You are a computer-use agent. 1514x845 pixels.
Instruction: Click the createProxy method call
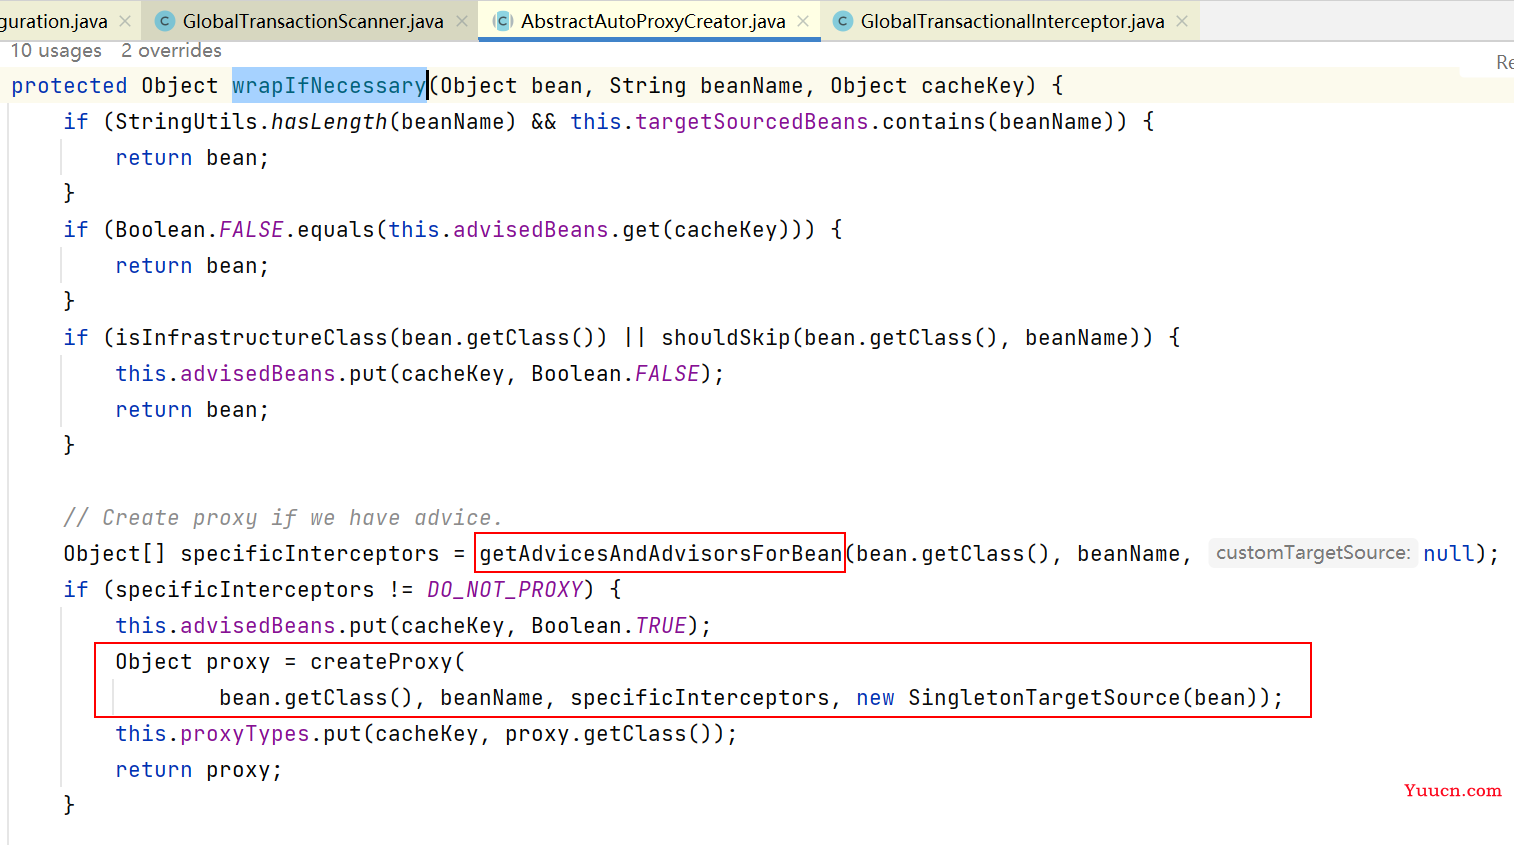point(381,662)
